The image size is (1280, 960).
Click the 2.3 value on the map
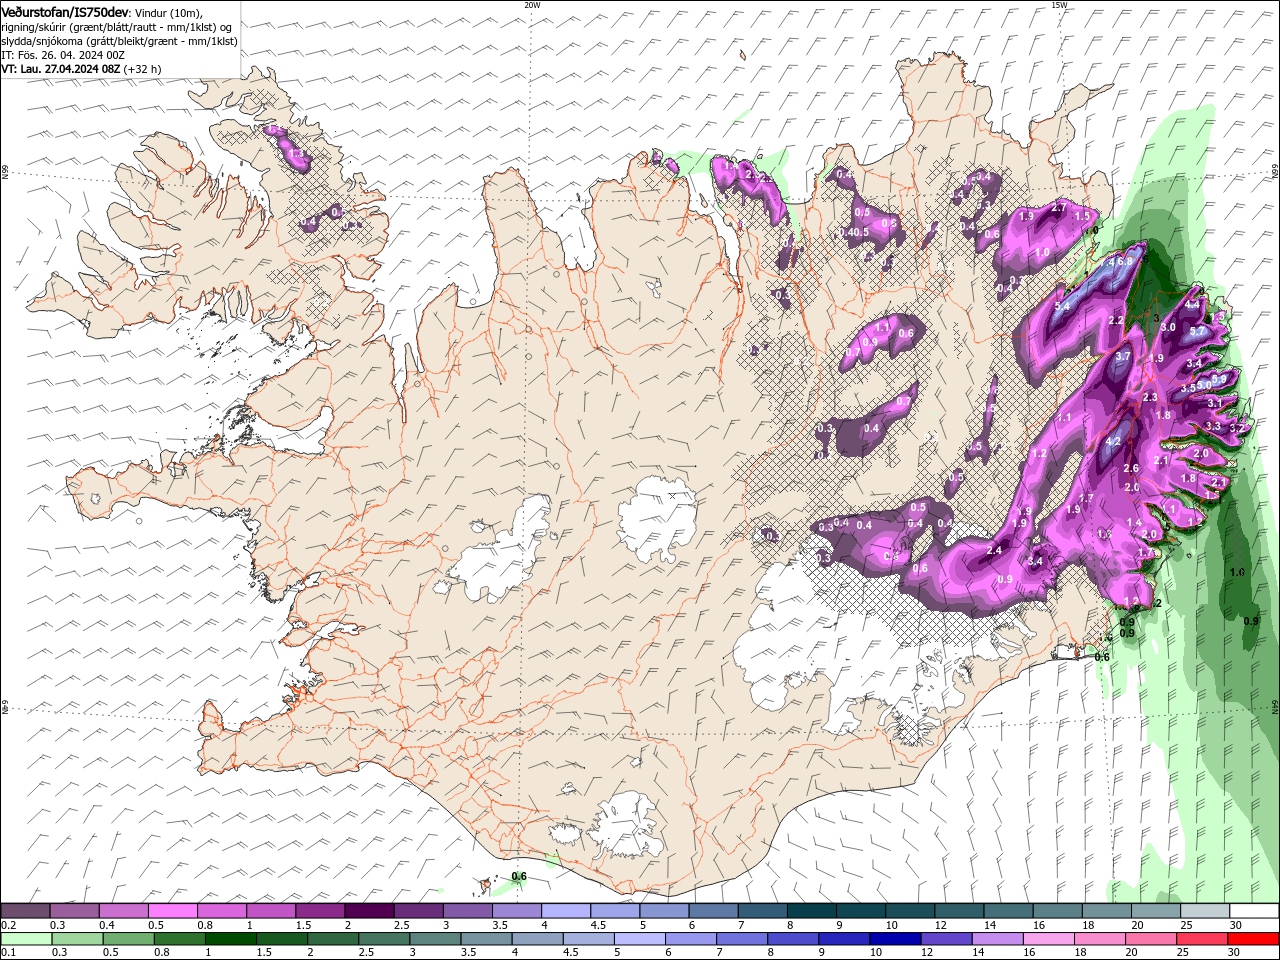coord(1149,397)
